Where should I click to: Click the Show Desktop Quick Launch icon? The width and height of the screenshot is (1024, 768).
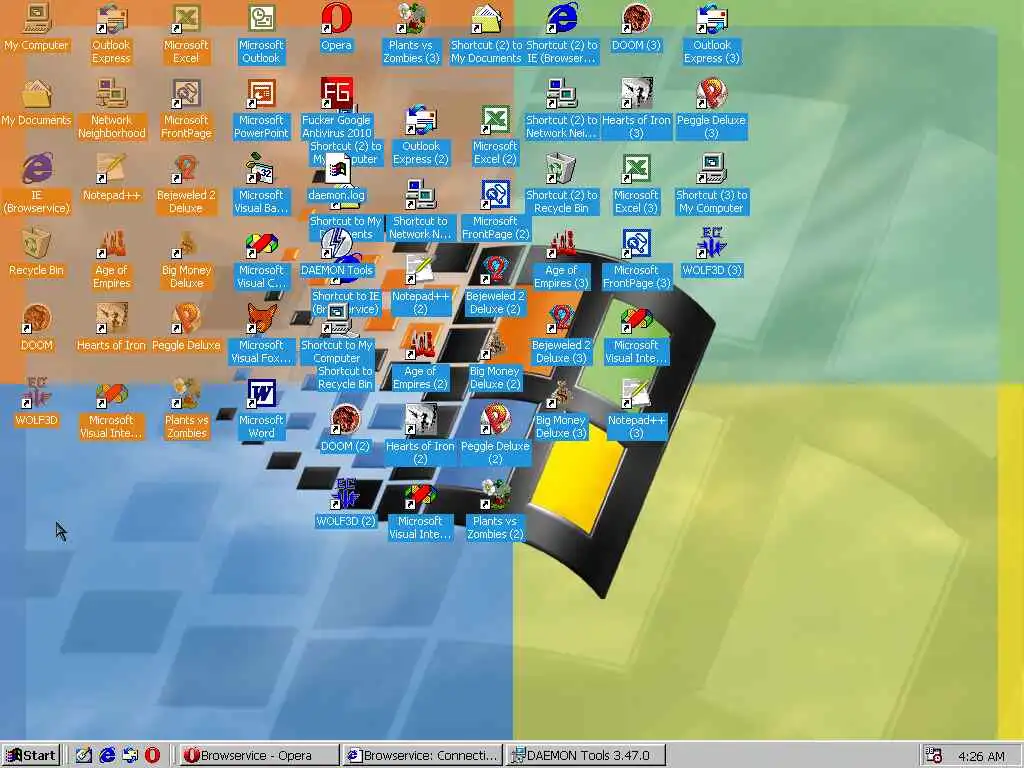click(83, 756)
